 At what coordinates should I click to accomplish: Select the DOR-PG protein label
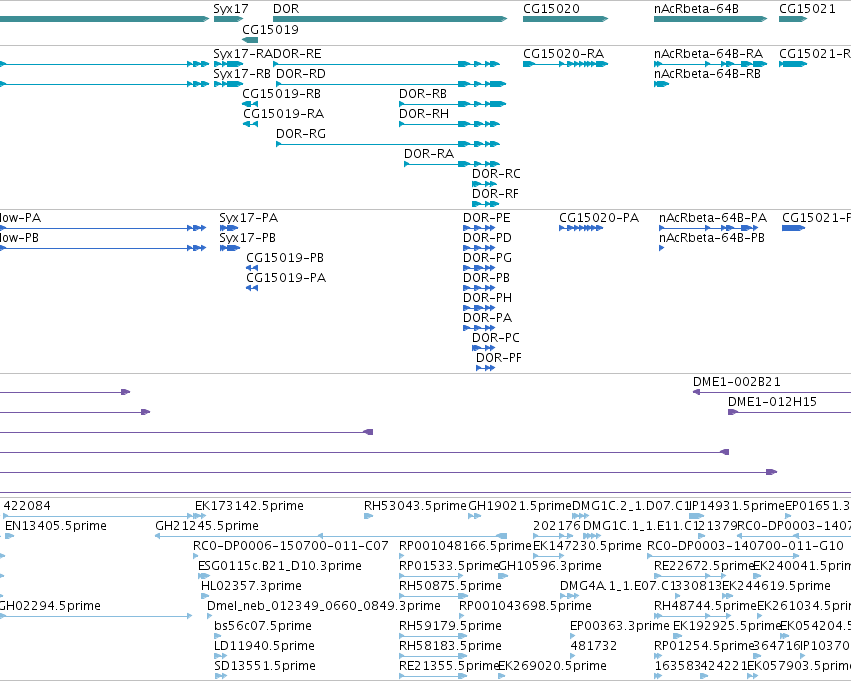pos(487,258)
